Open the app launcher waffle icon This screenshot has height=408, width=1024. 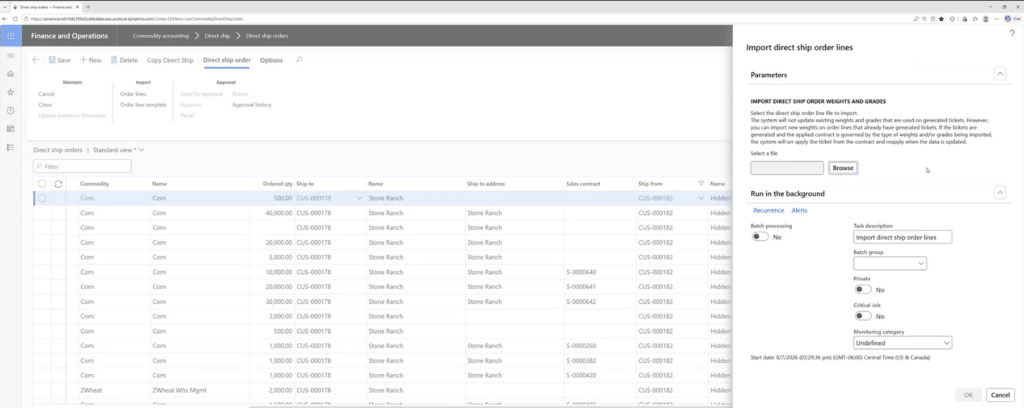pos(10,36)
